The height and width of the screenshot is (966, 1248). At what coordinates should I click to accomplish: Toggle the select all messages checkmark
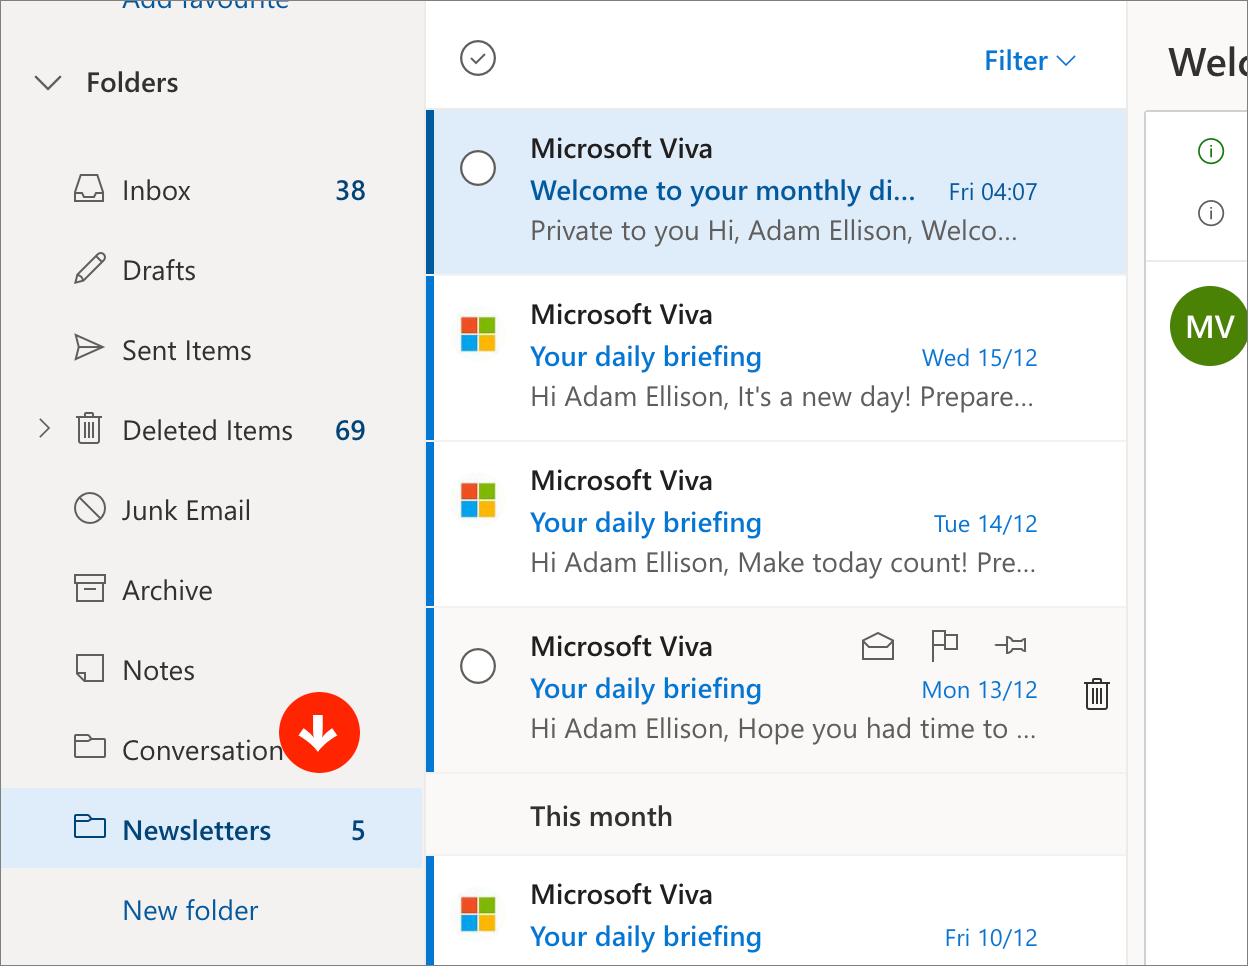[x=478, y=58]
